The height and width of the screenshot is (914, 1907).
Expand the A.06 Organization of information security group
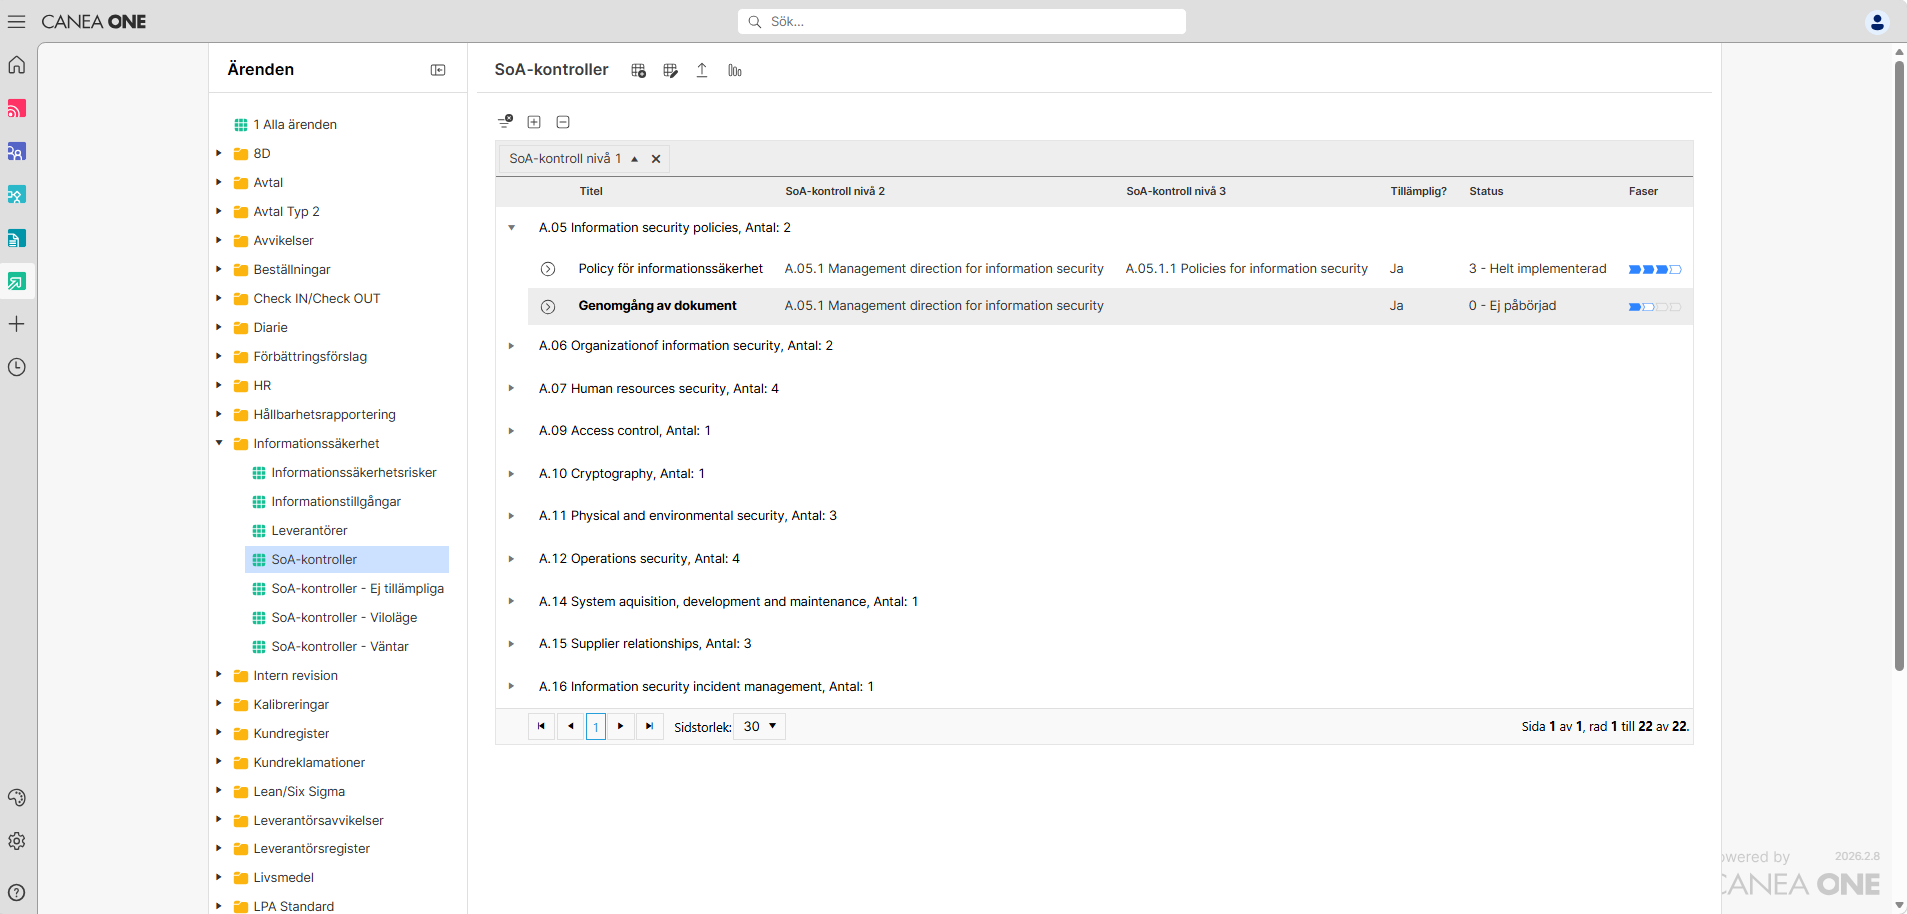click(511, 346)
